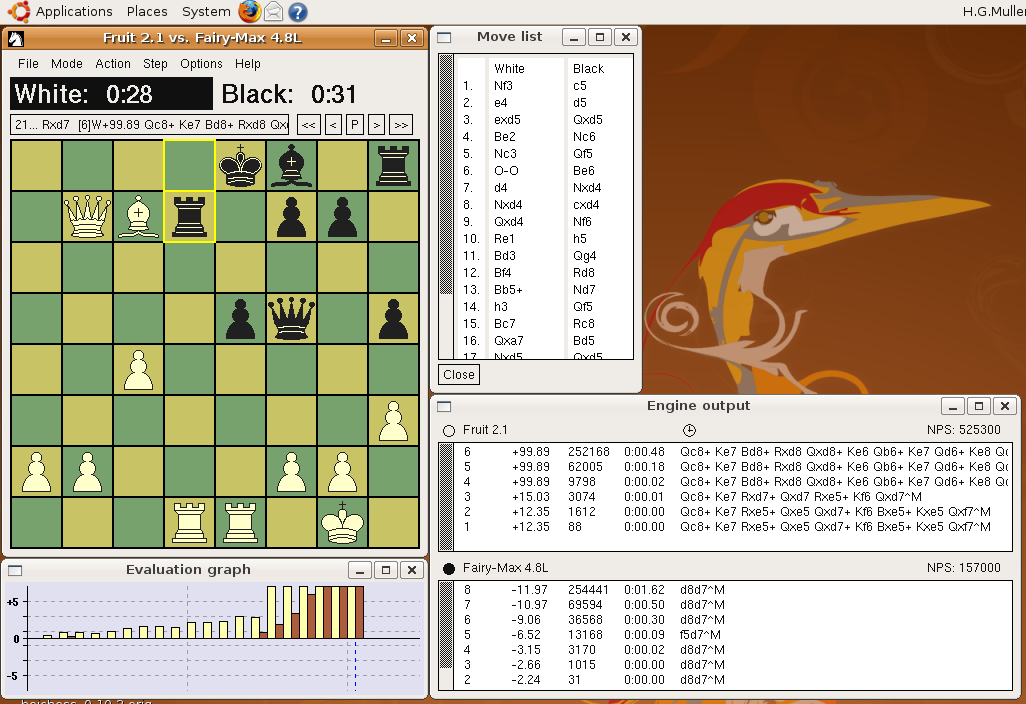Image resolution: width=1026 pixels, height=704 pixels.
Task: Select the black queen on f5
Action: [291, 319]
